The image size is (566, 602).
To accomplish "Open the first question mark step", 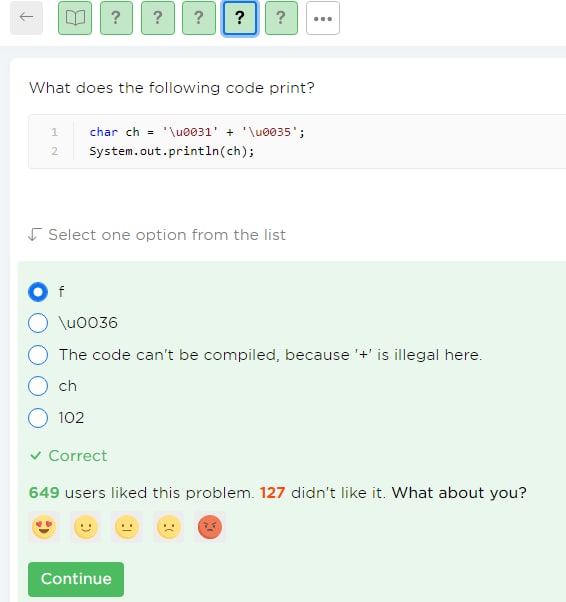I will 116,18.
